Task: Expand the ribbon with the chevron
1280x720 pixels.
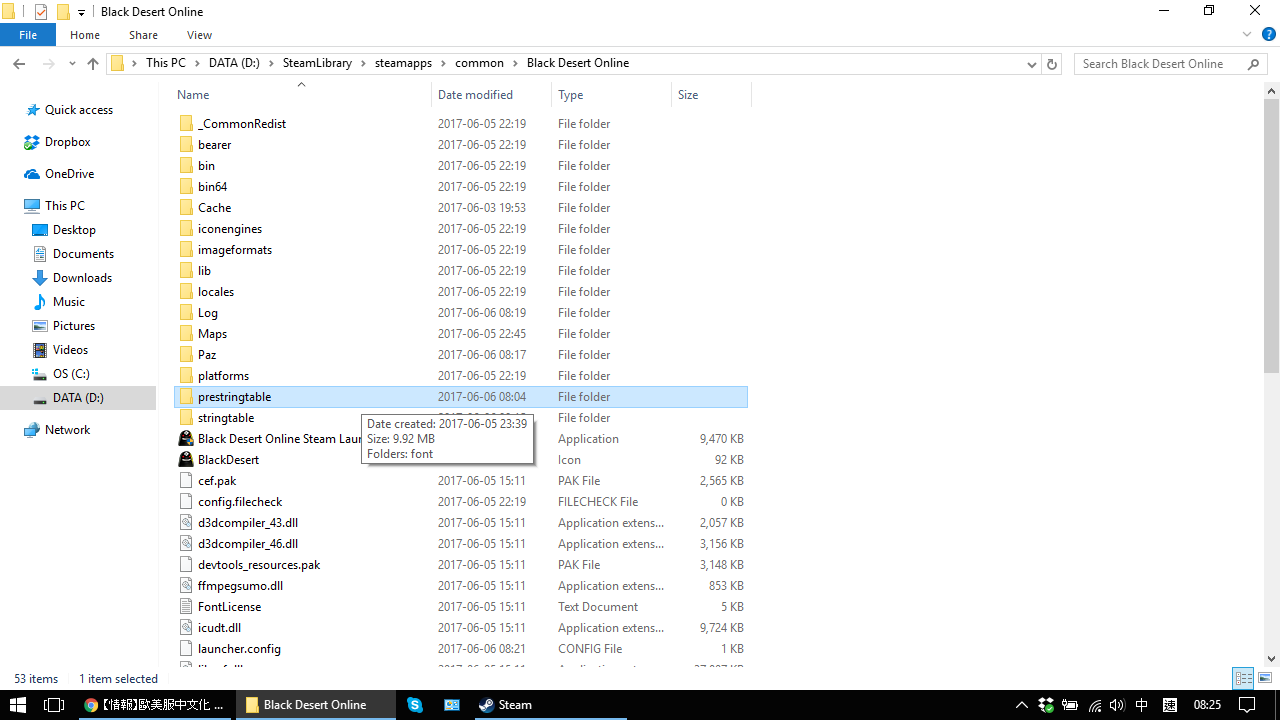Action: click(1247, 35)
